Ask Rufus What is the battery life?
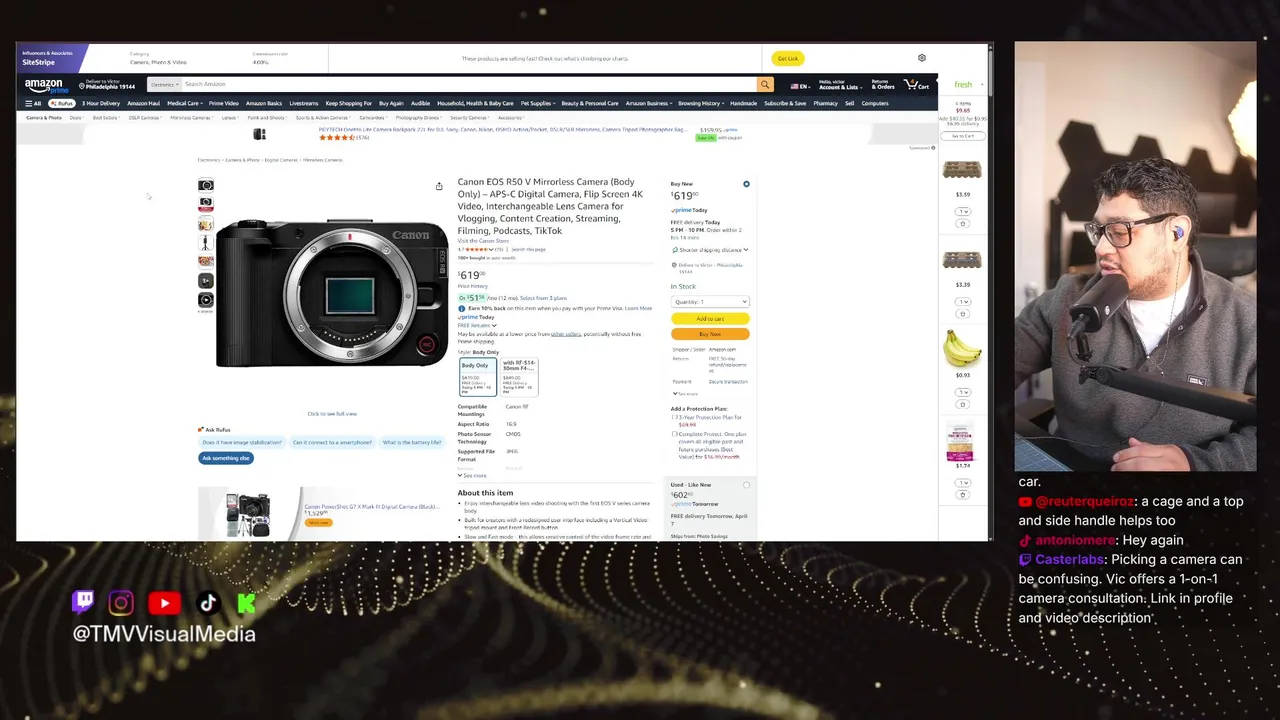The height and width of the screenshot is (720, 1280). tap(412, 442)
